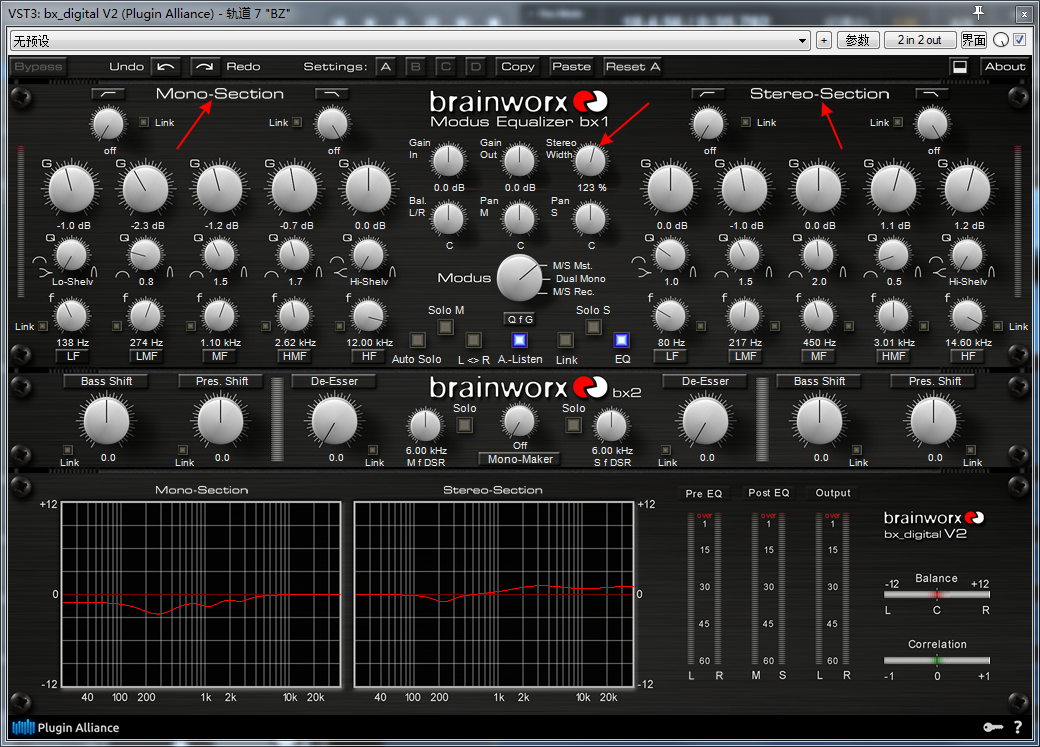The image size is (1040, 747).
Task: Select Settings slot D
Action: pyautogui.click(x=476, y=66)
